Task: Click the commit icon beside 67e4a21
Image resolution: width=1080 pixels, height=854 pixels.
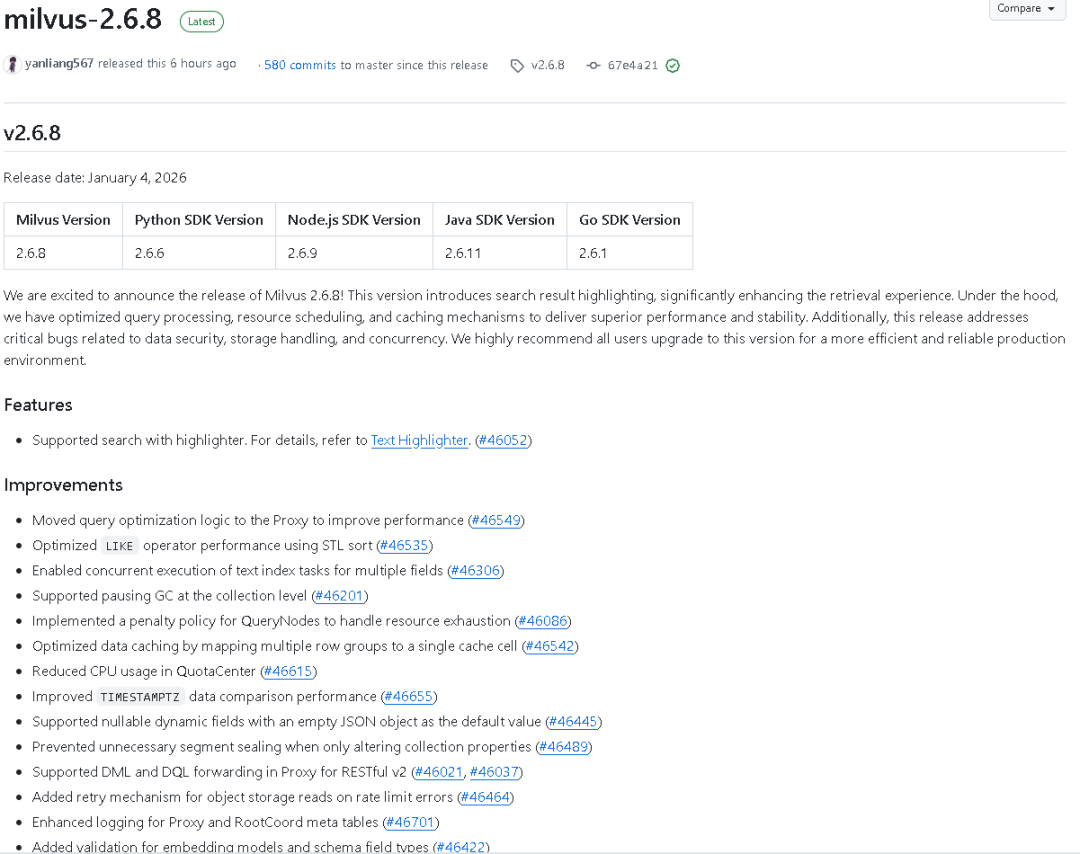Action: pos(593,65)
